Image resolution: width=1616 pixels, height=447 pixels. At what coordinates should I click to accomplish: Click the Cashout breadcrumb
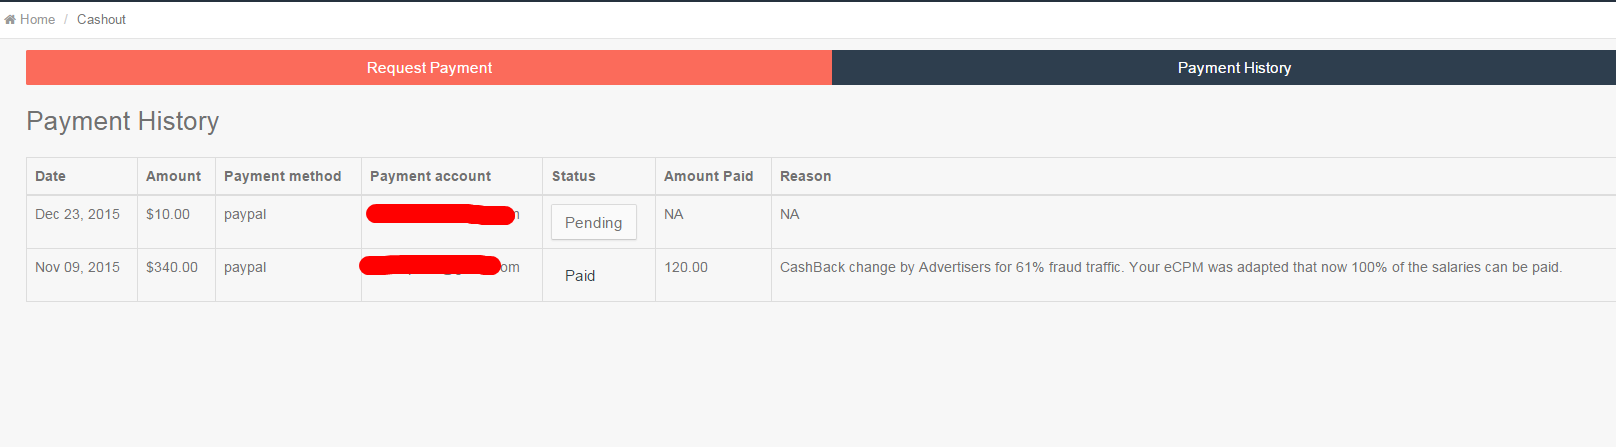click(x=101, y=19)
